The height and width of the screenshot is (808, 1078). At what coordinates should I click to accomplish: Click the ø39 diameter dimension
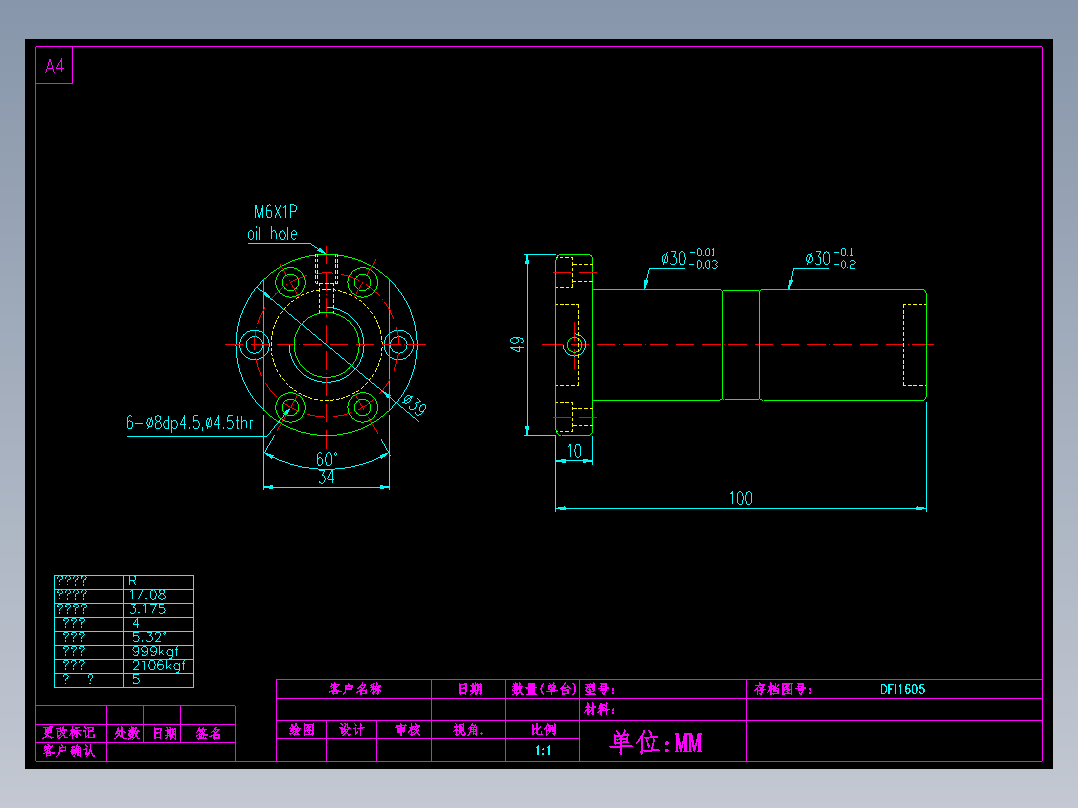414,404
